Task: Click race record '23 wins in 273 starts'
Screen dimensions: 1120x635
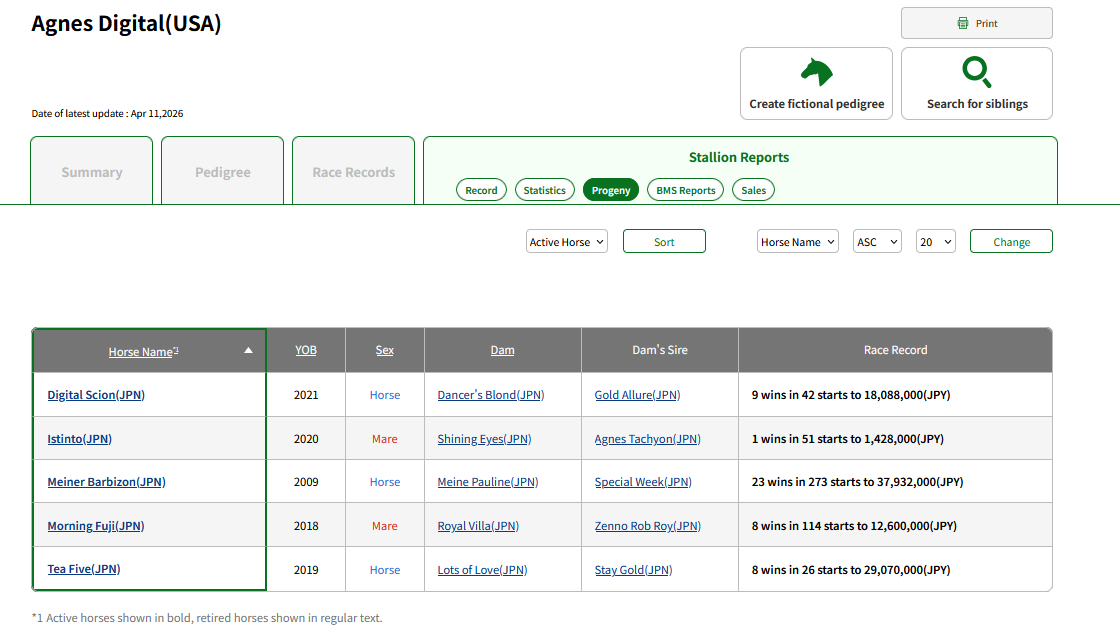Action: (x=857, y=482)
